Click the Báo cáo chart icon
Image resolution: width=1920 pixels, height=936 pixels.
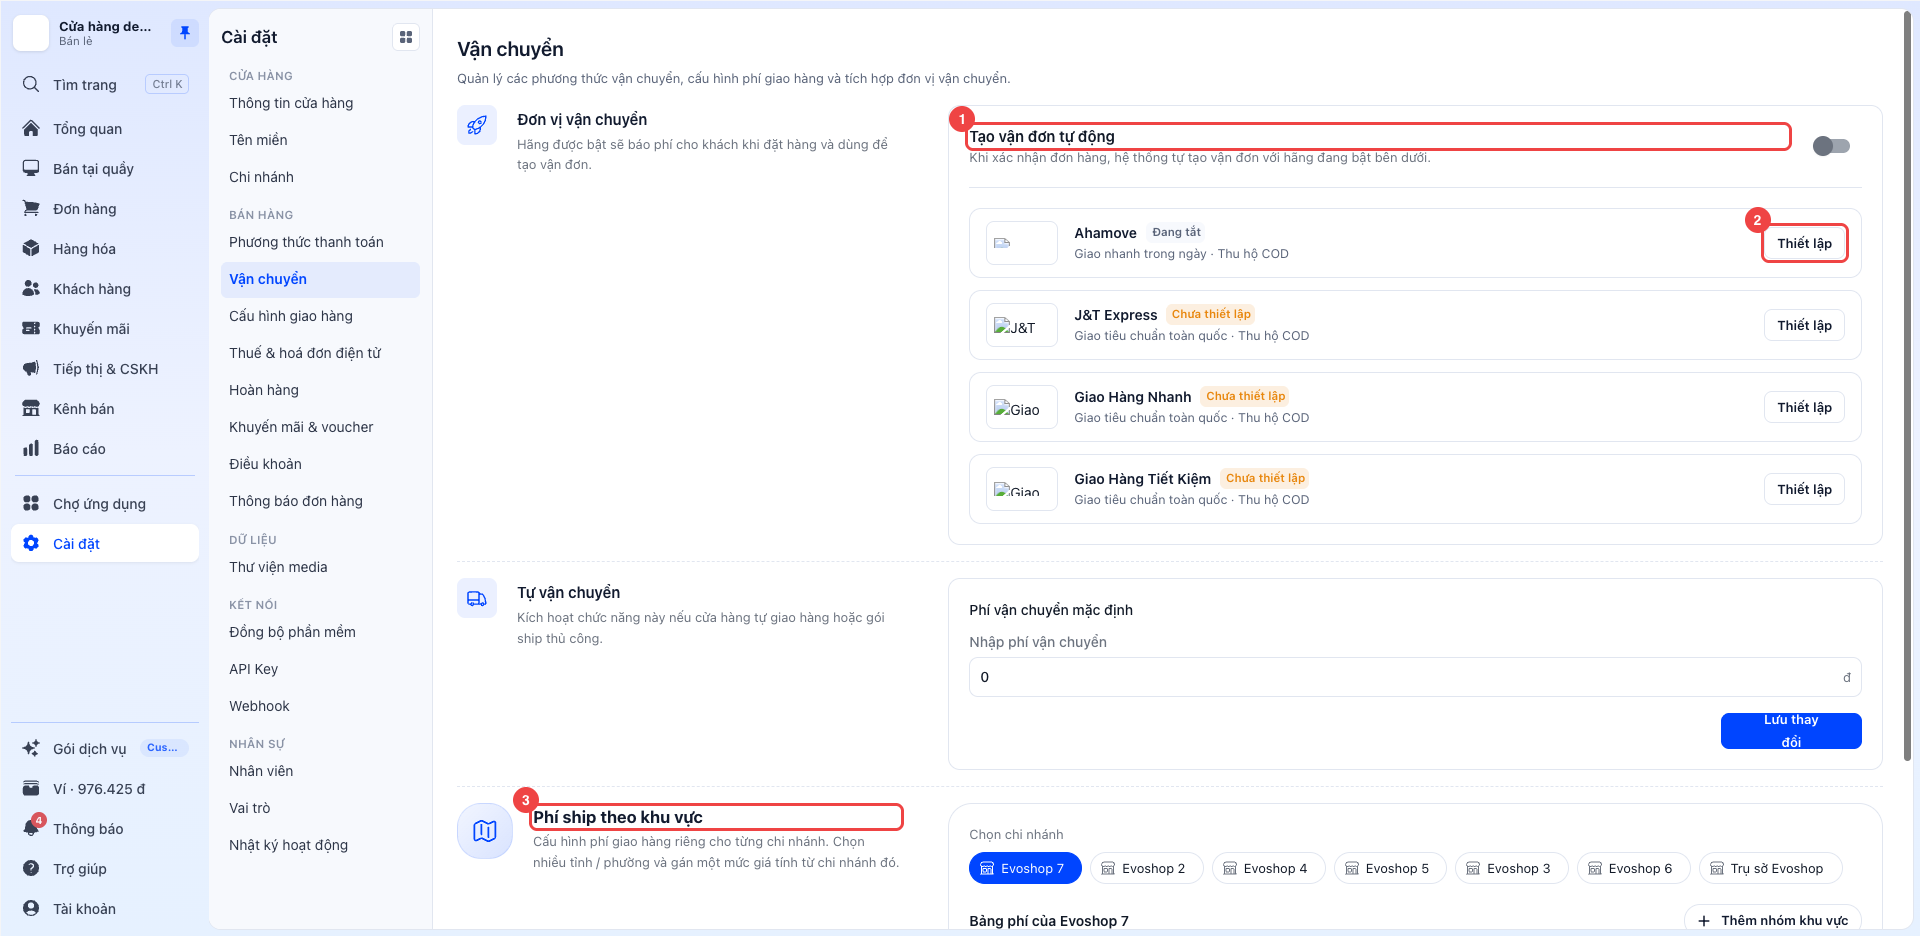click(31, 449)
